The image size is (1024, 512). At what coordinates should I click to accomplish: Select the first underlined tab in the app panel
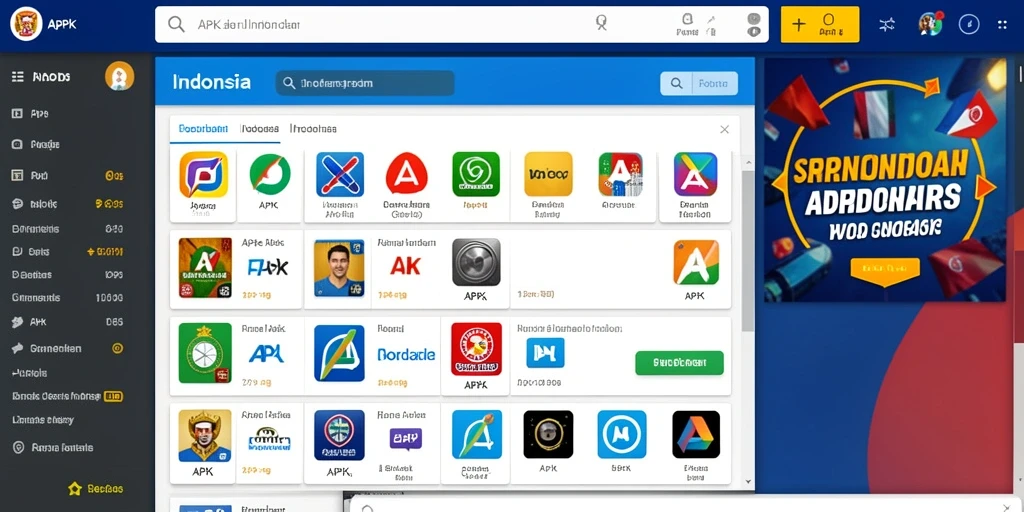pyautogui.click(x=203, y=129)
